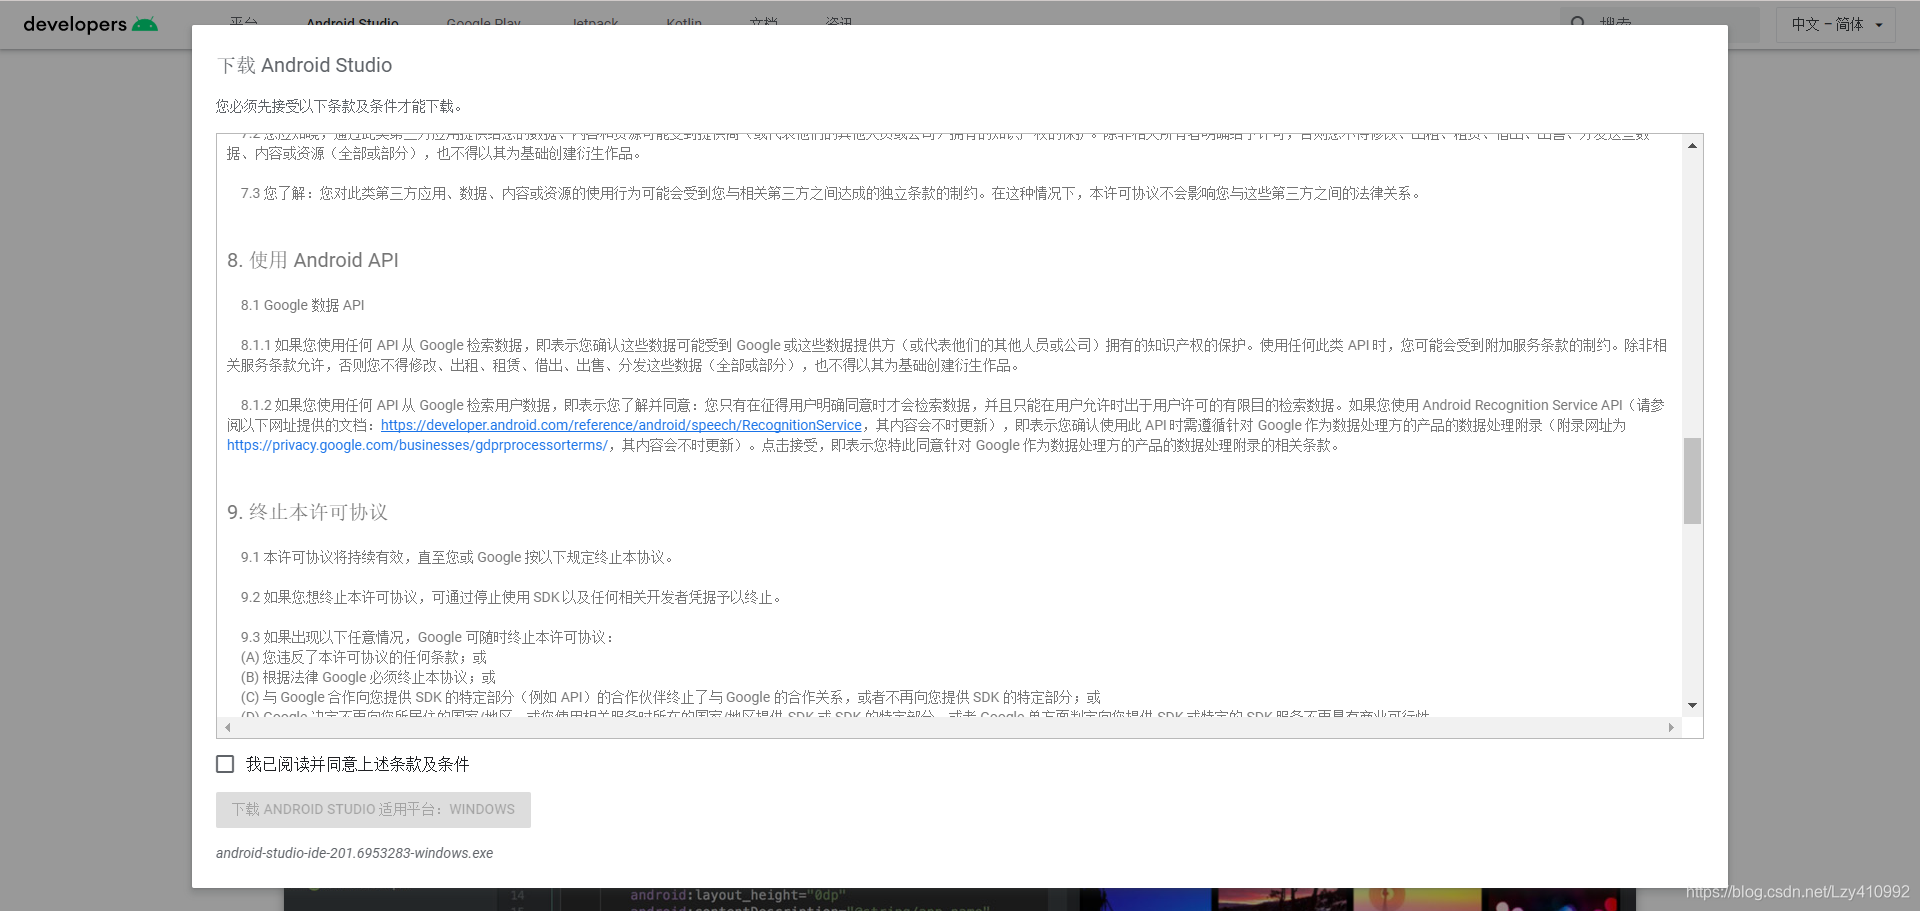Click clause 9.2 text about terminating agreement
Image resolution: width=1920 pixels, height=911 pixels.
pos(513,597)
